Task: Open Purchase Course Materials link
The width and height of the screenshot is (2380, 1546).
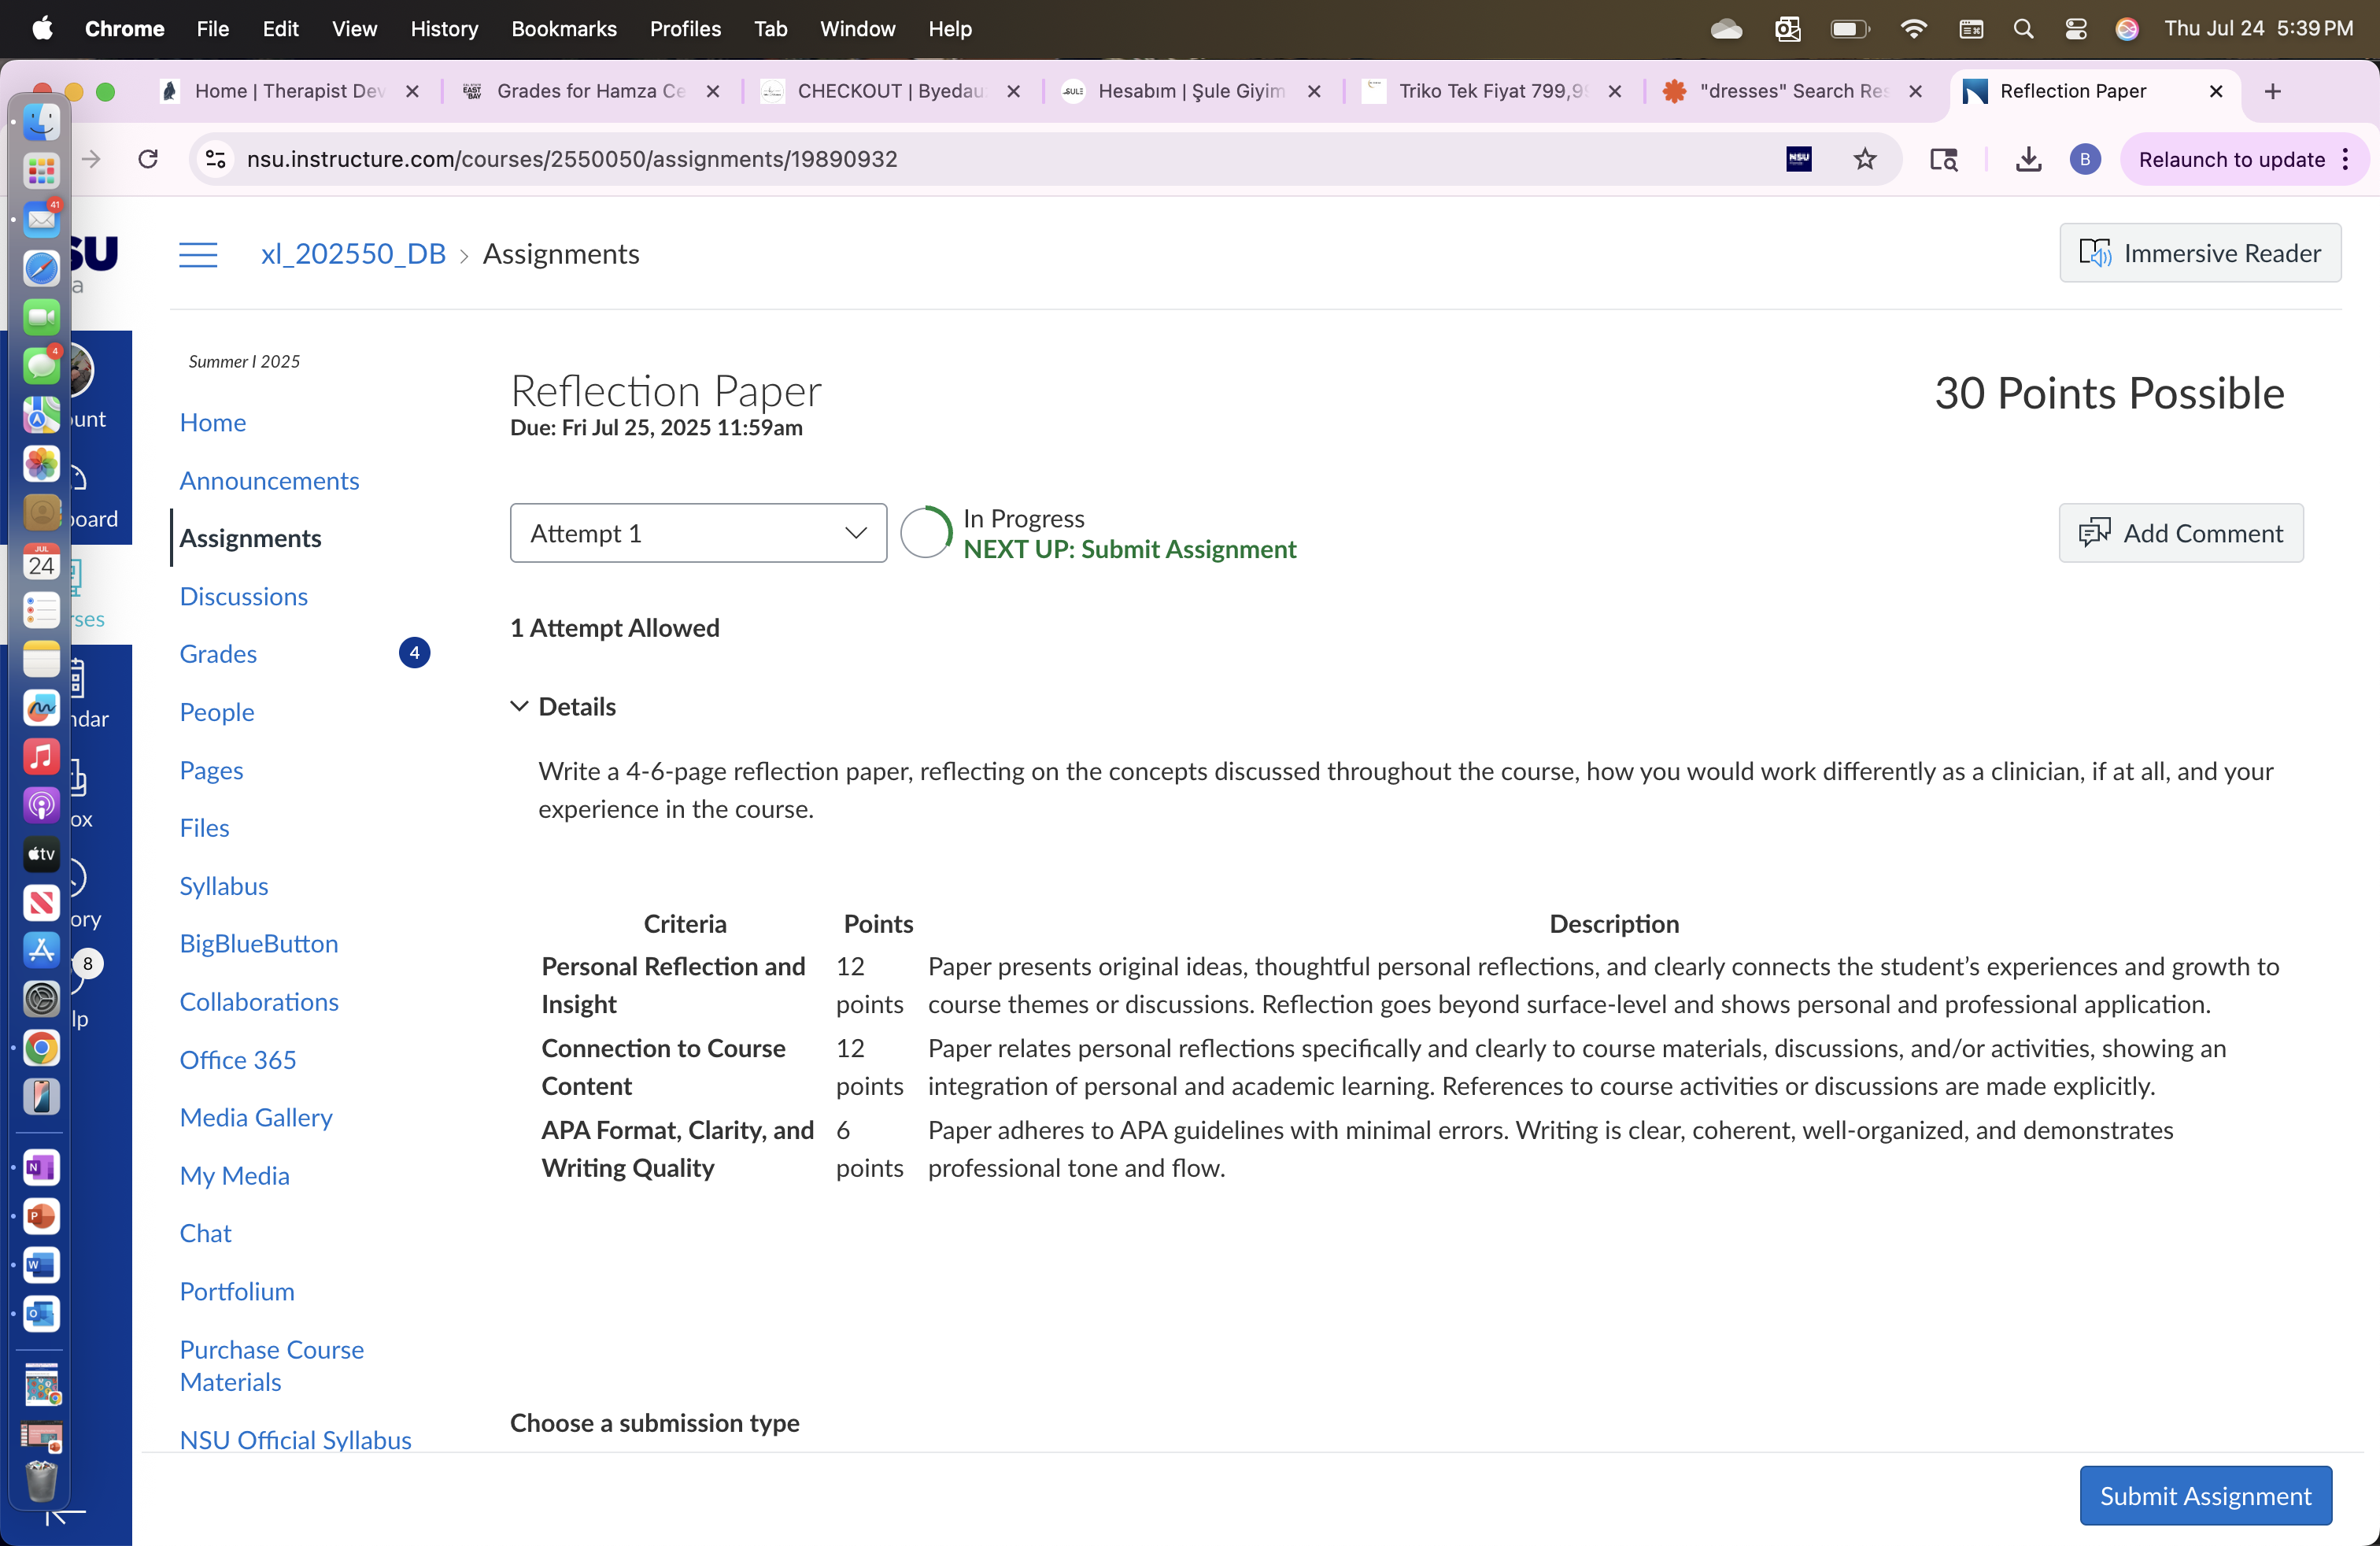Action: (272, 1365)
